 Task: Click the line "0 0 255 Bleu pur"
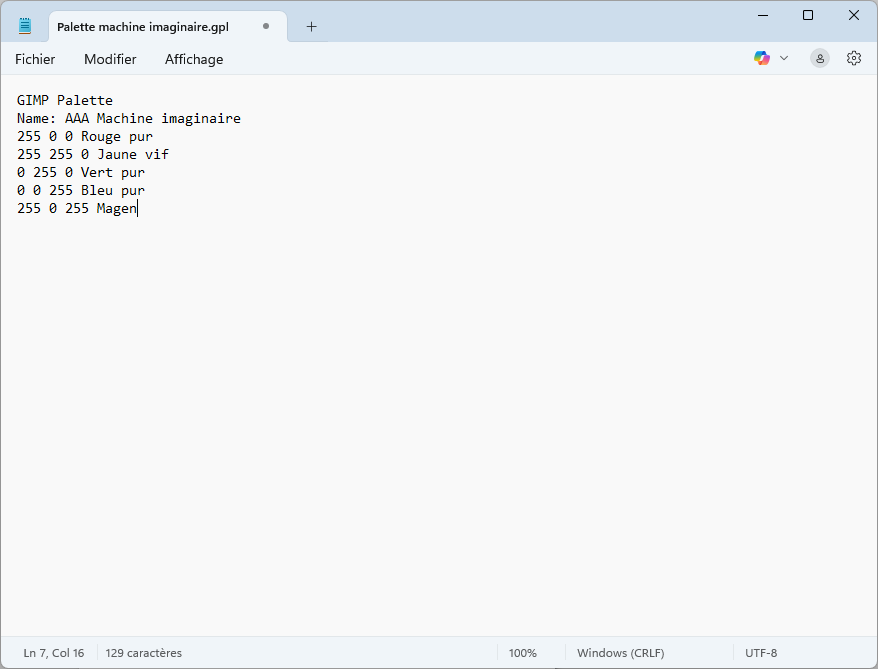[x=81, y=190]
